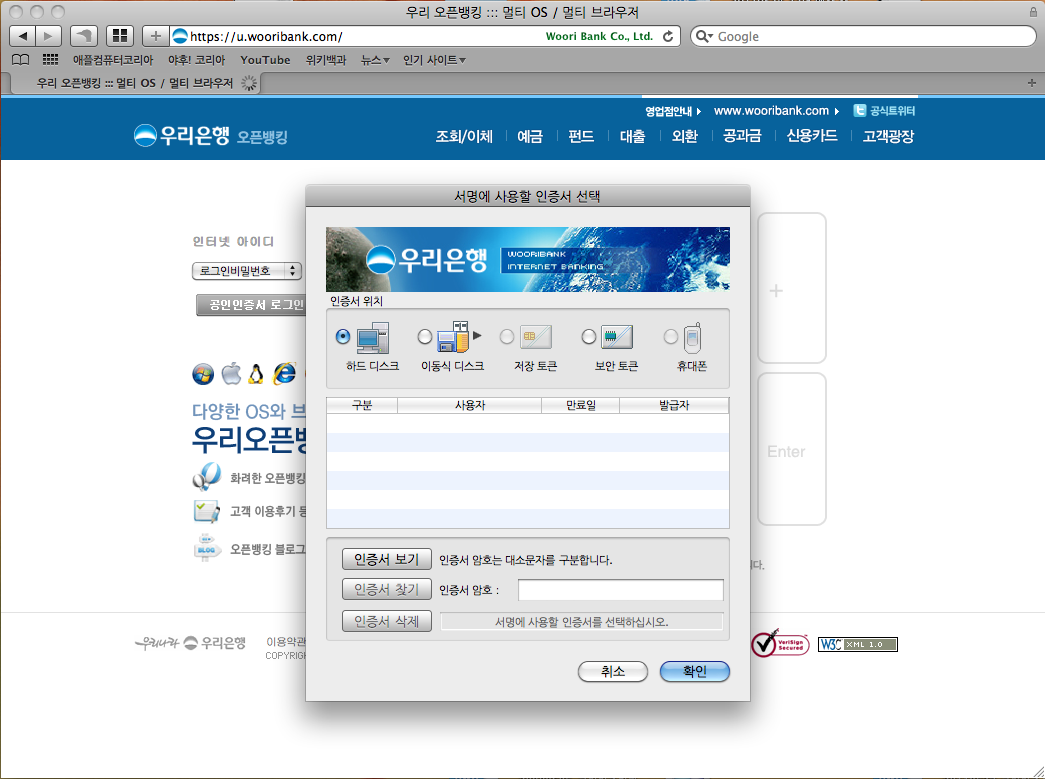Viewport: 1045px width, 779px height.
Task: Open the www.wooribank.com link
Action: click(776, 111)
